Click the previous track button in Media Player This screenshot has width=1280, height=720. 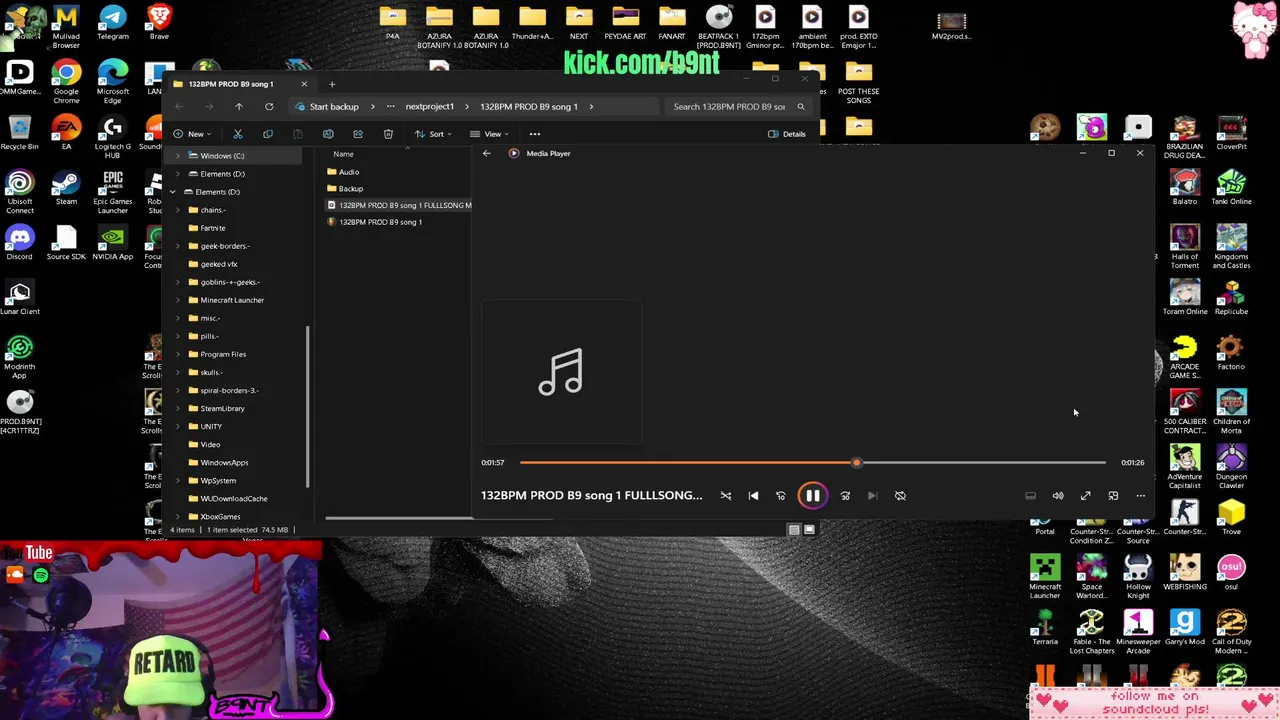click(x=753, y=496)
